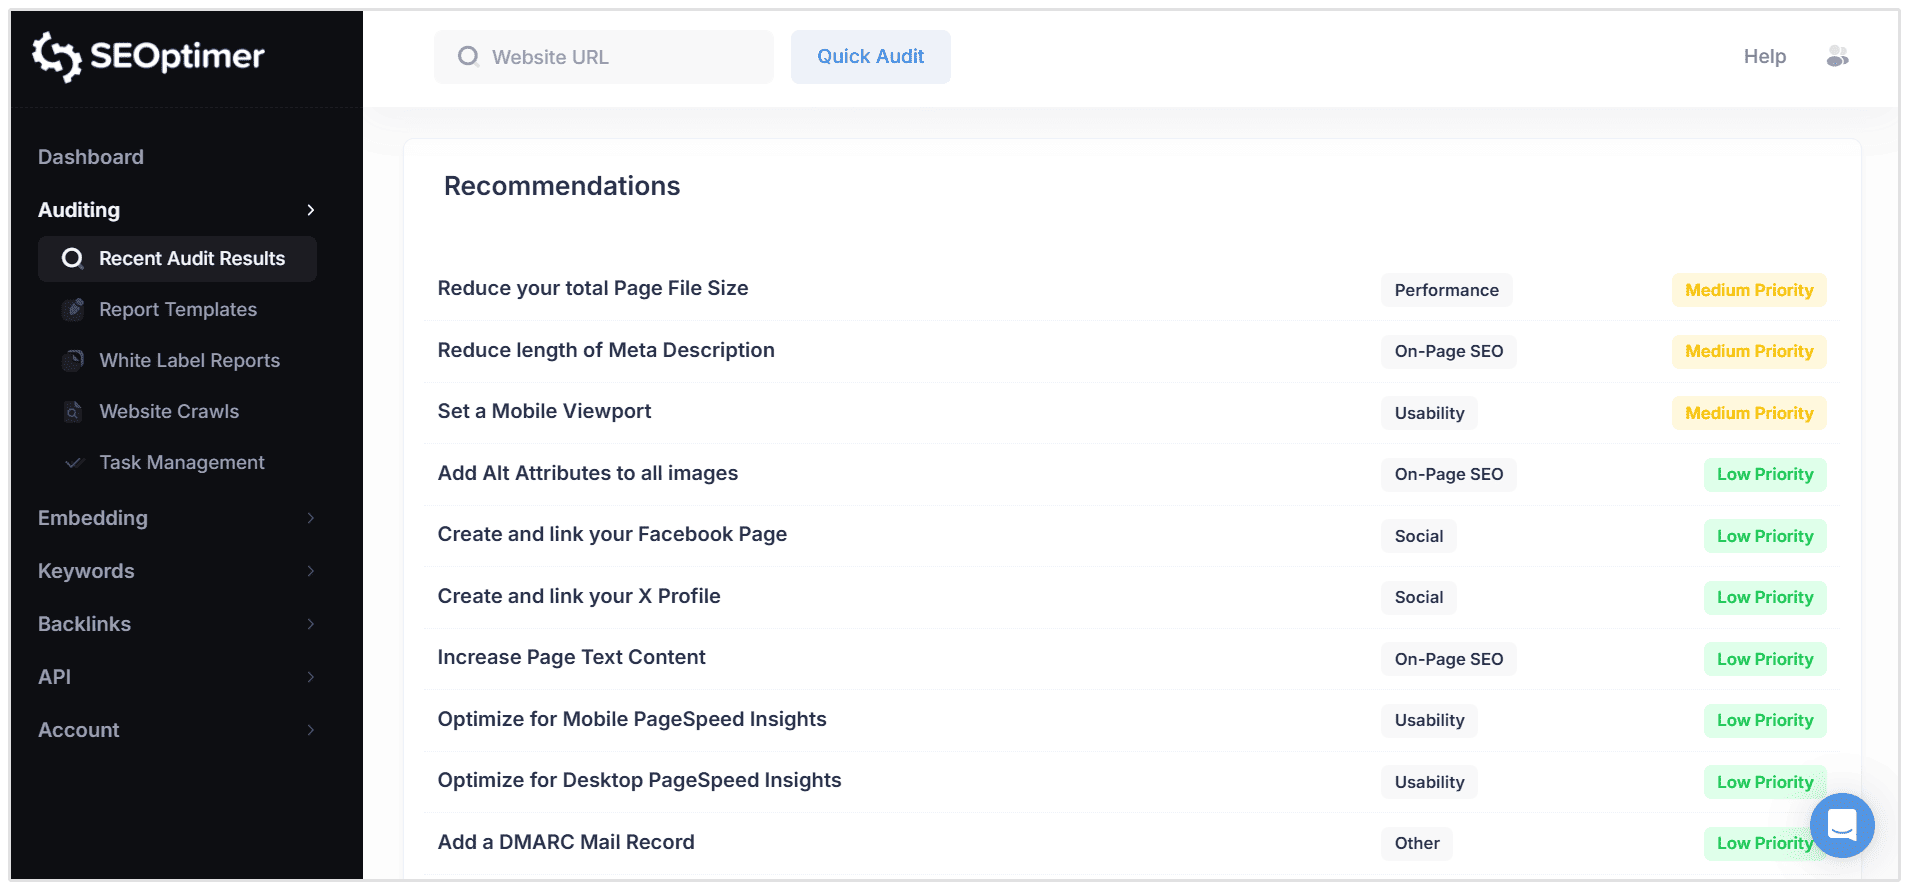The width and height of the screenshot is (1910, 890).
Task: Click the Recent Audit Results magnifier icon
Action: click(72, 259)
